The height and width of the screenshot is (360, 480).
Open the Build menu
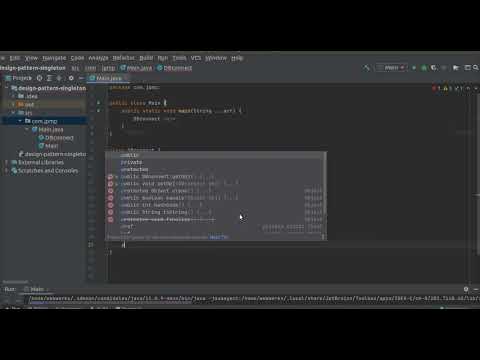click(x=146, y=58)
